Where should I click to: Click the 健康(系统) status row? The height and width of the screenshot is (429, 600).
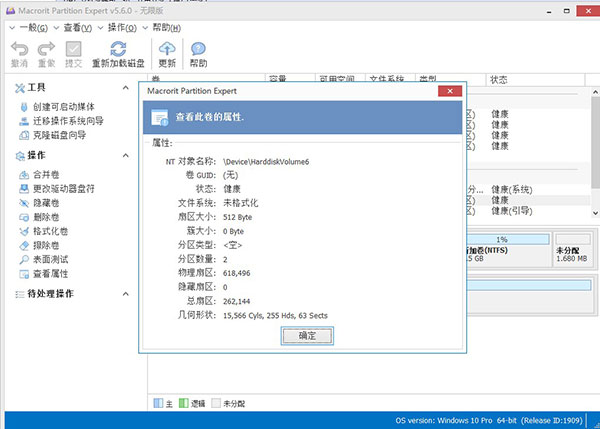coord(512,189)
